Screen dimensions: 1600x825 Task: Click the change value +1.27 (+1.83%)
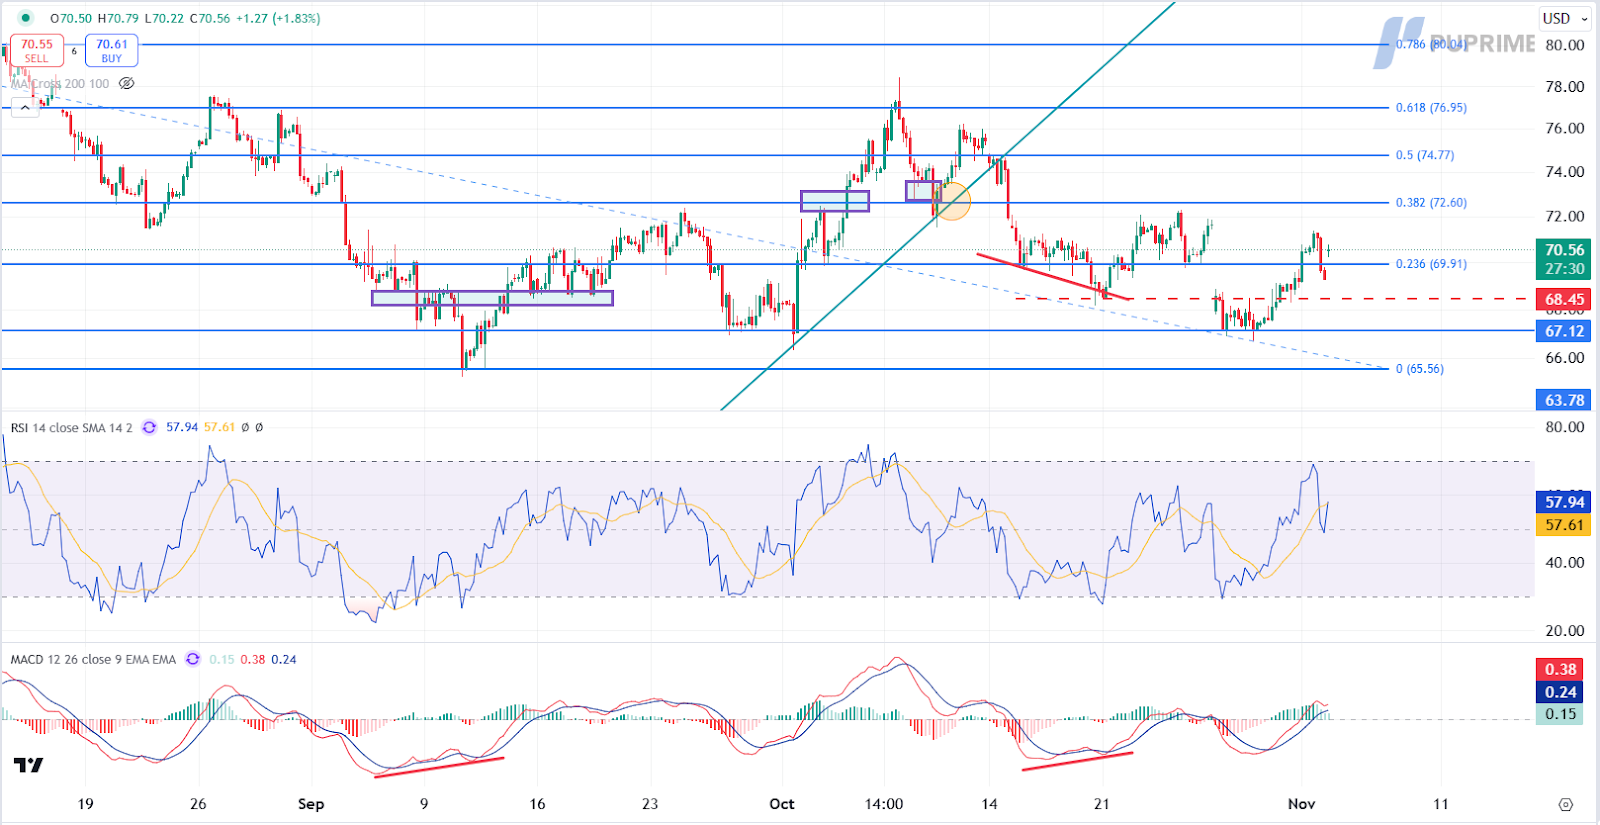(x=278, y=18)
